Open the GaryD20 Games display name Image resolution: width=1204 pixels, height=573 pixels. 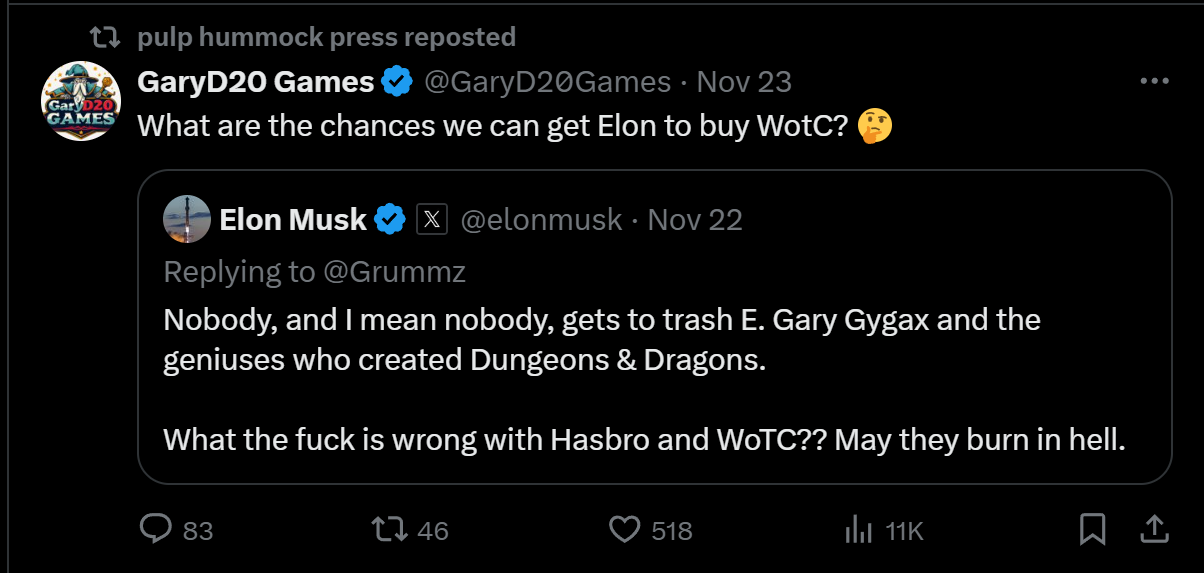(x=255, y=82)
